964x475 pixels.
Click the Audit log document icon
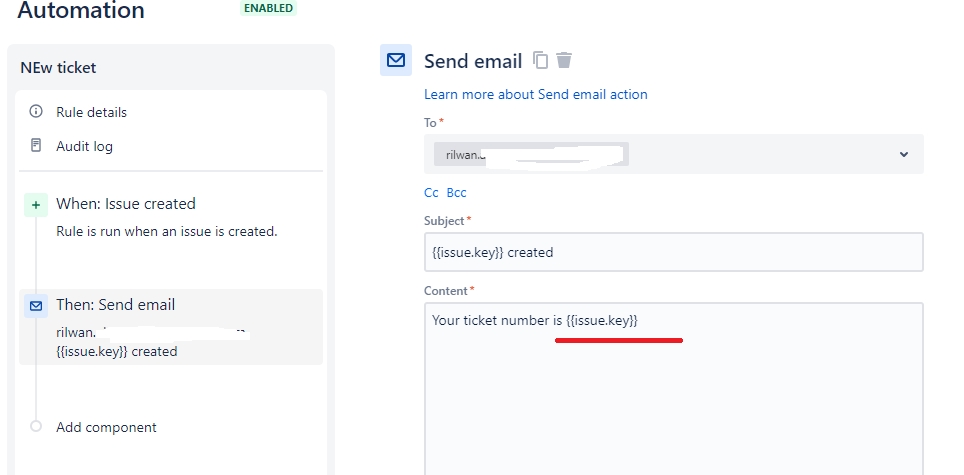36,146
